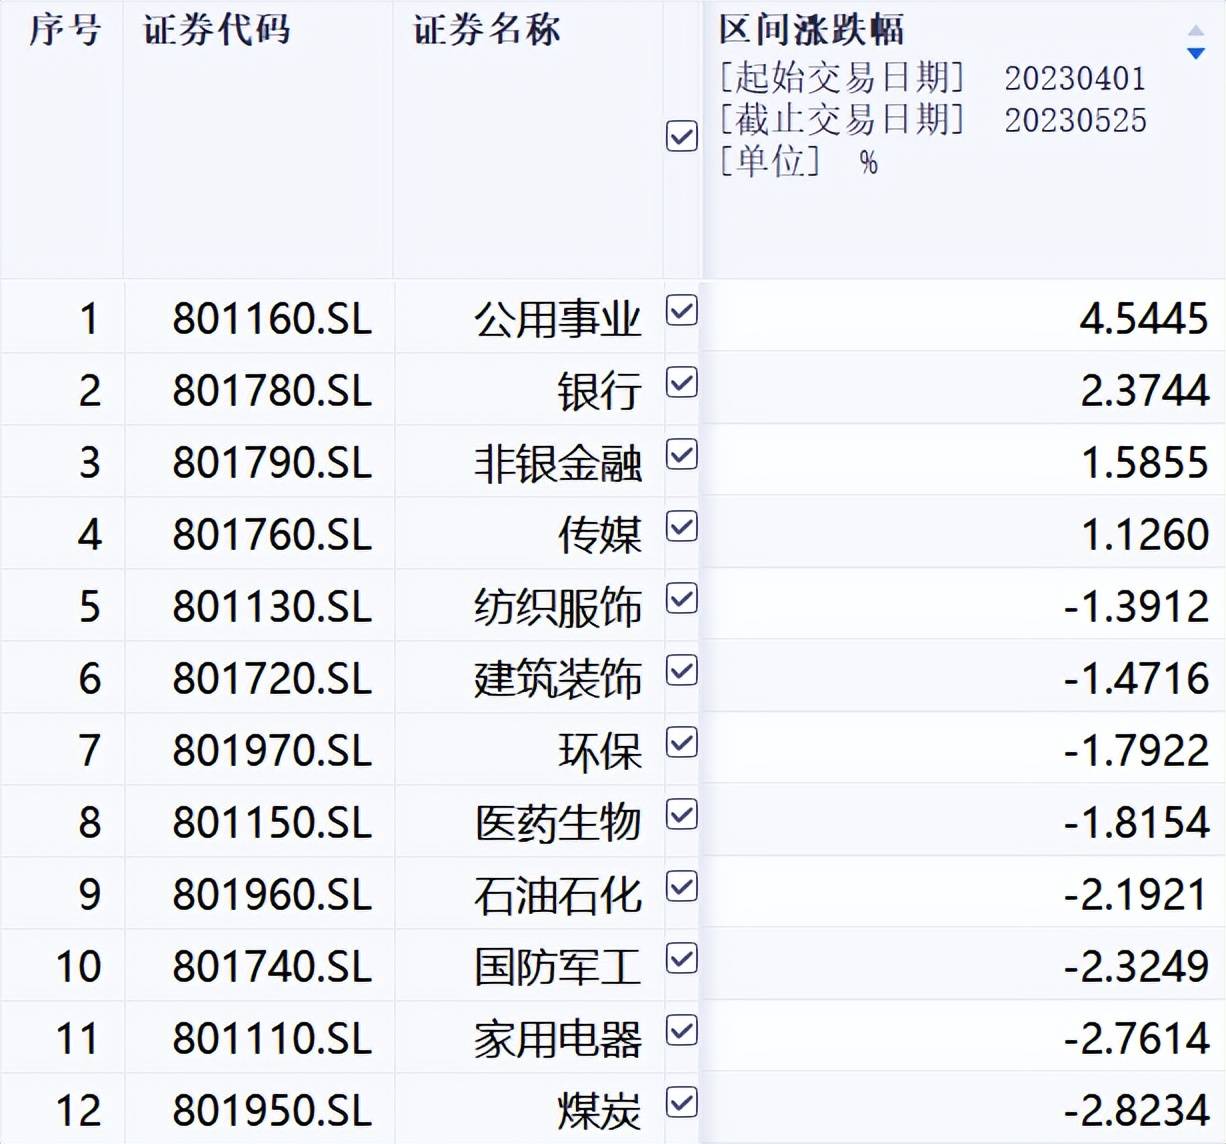The width and height of the screenshot is (1226, 1144).
Task: Select the value -1.4716
Action: pos(1136,679)
